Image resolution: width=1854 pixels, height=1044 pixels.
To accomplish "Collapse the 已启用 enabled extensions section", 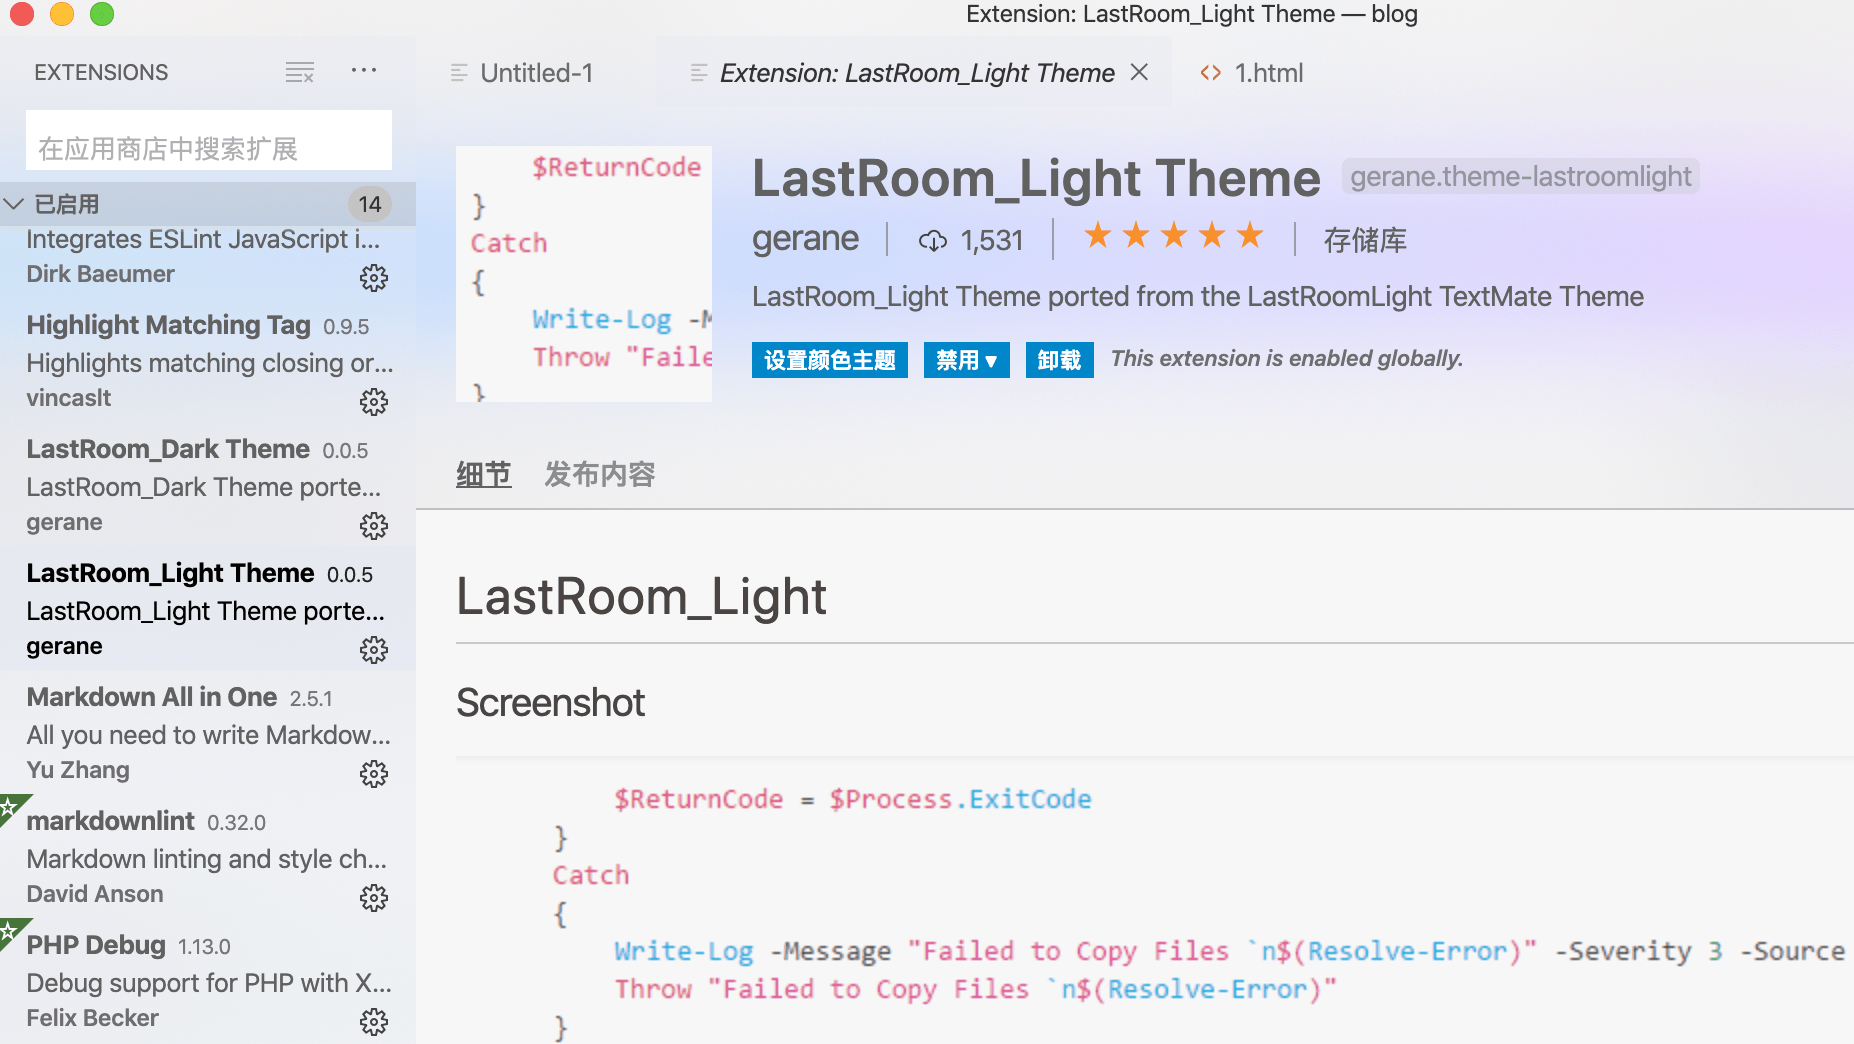I will (x=208, y=204).
